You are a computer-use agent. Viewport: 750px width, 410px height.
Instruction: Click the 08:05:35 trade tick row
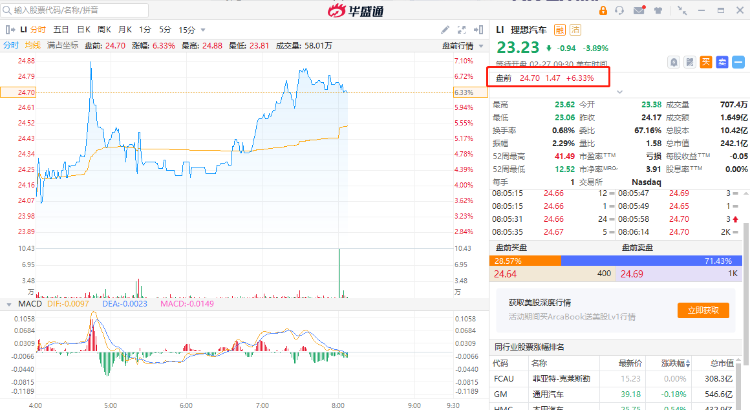click(552, 232)
